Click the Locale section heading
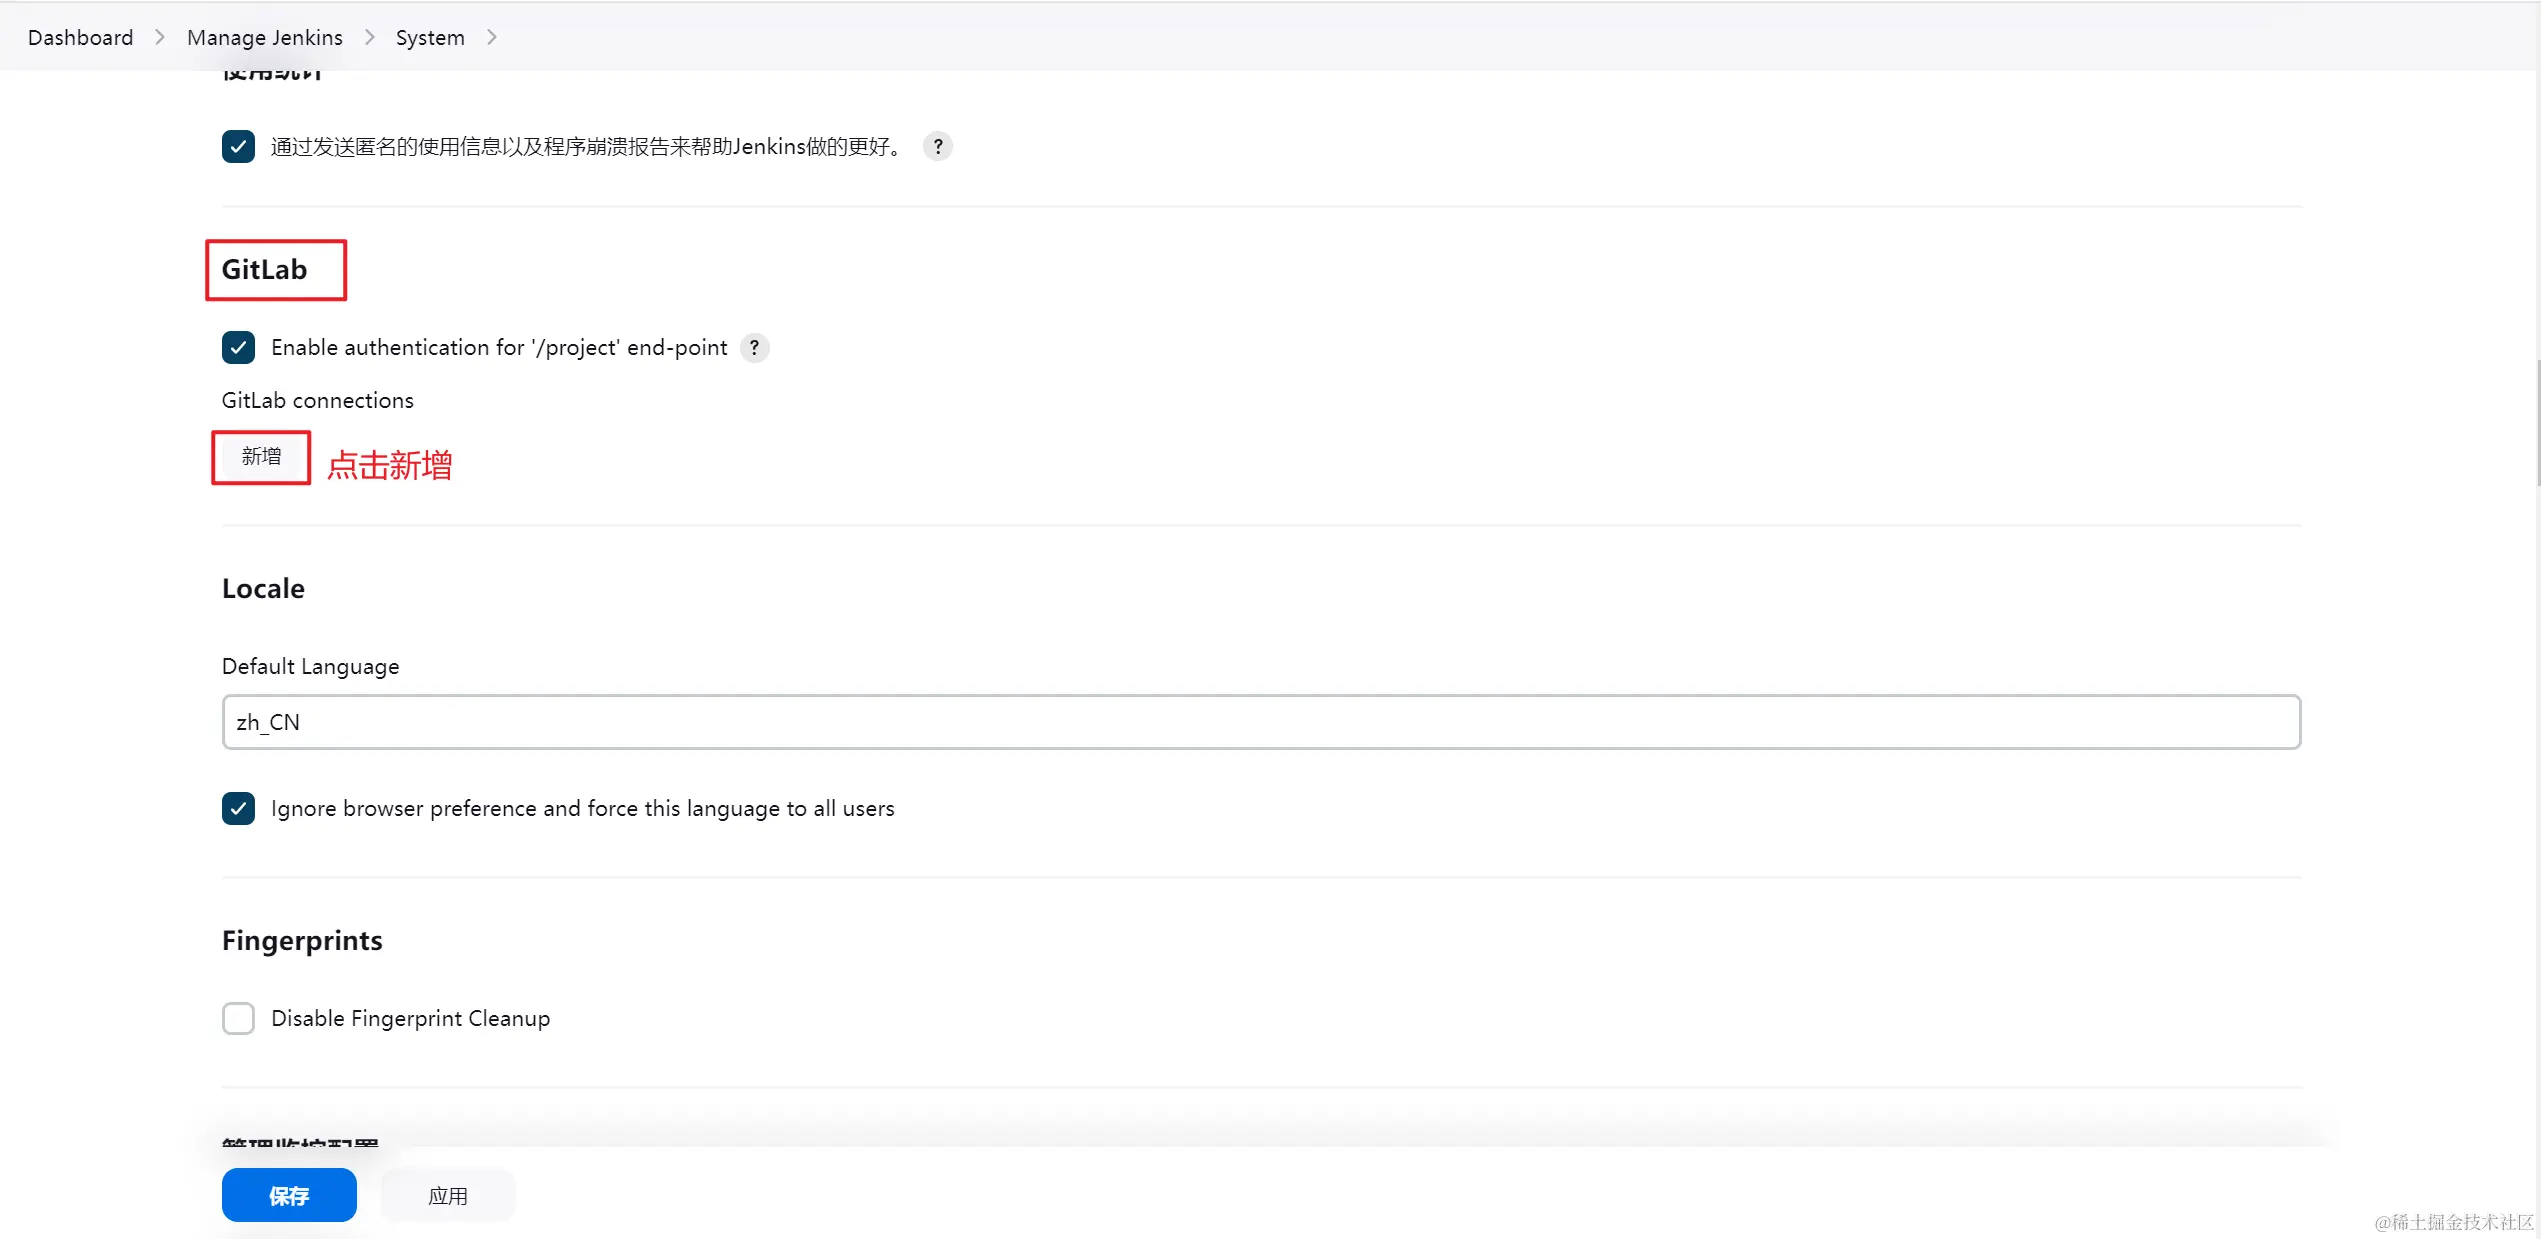 [263, 589]
